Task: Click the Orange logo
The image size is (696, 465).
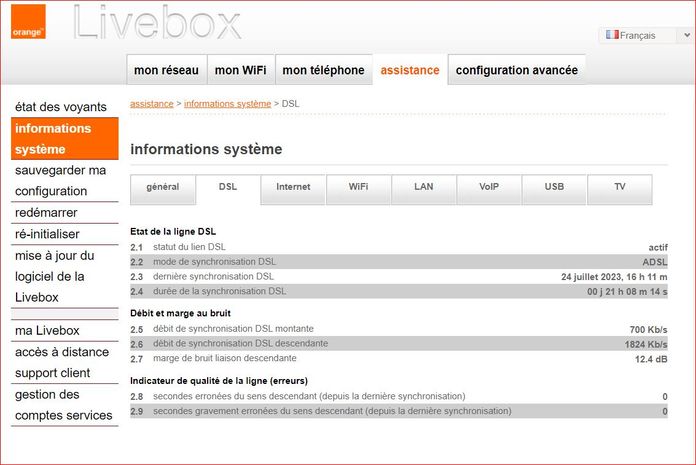Action: [28, 21]
